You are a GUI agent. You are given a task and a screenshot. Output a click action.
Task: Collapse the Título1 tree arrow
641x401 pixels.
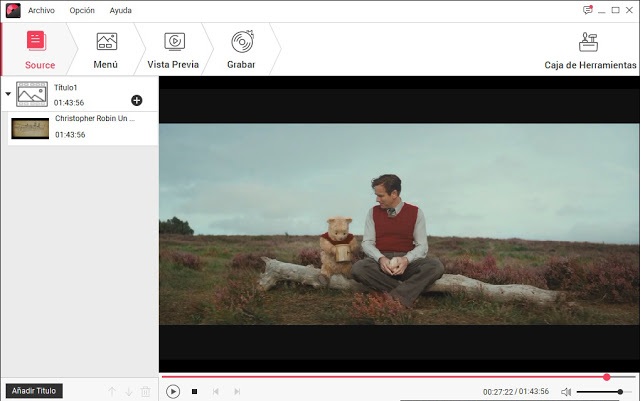coord(8,94)
